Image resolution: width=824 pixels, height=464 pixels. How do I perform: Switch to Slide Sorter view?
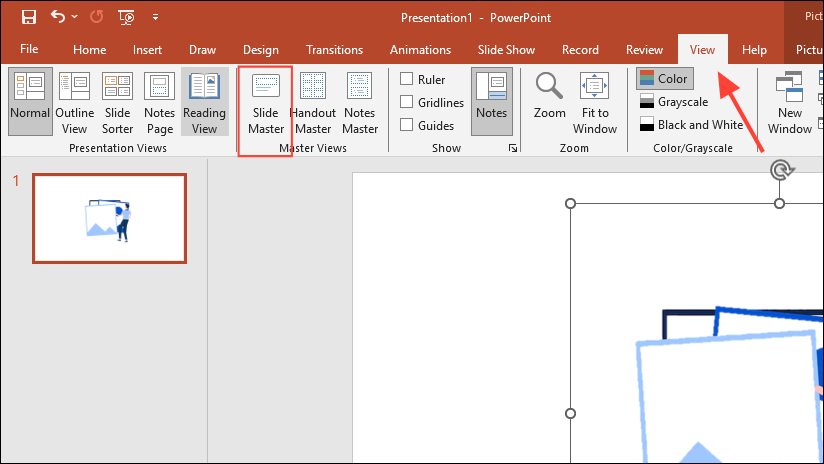[x=117, y=101]
